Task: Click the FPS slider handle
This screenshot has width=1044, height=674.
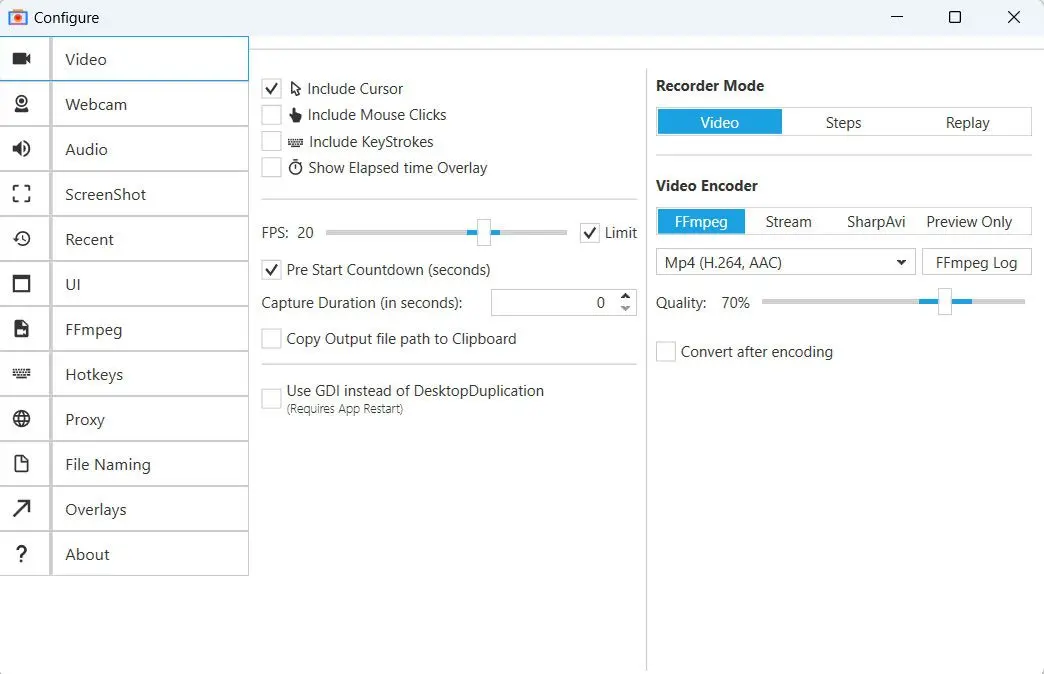Action: coord(484,232)
